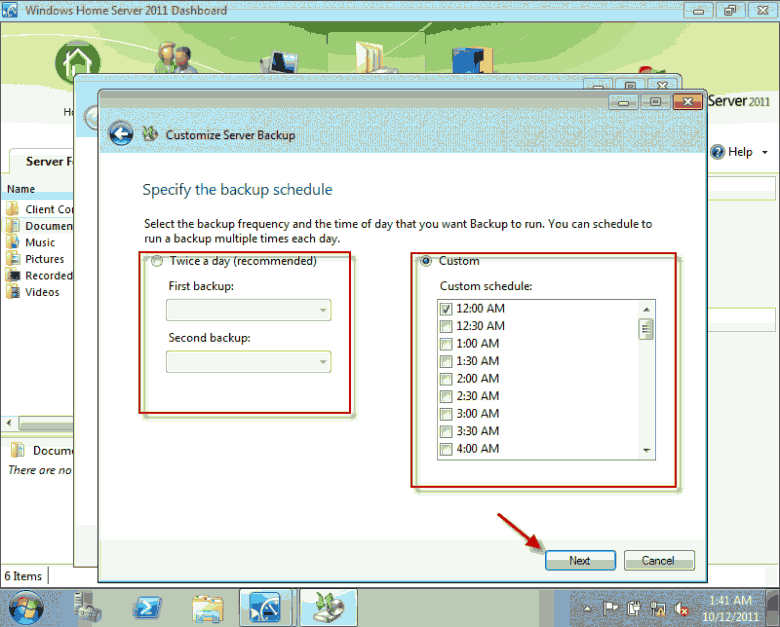
Task: Open the Add-ins icon in Dashboard
Action: [472, 60]
